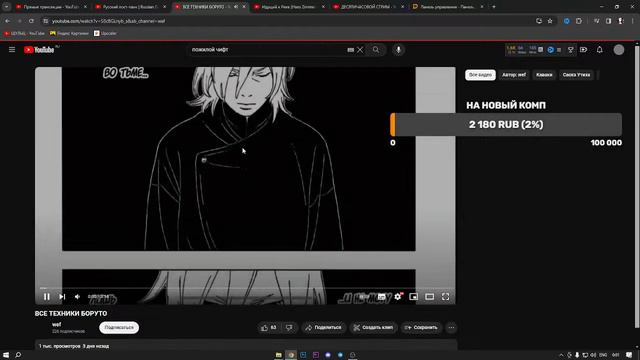640x360 pixels.
Task: Expand the tab search dropdown arrow
Action: pos(6,7)
